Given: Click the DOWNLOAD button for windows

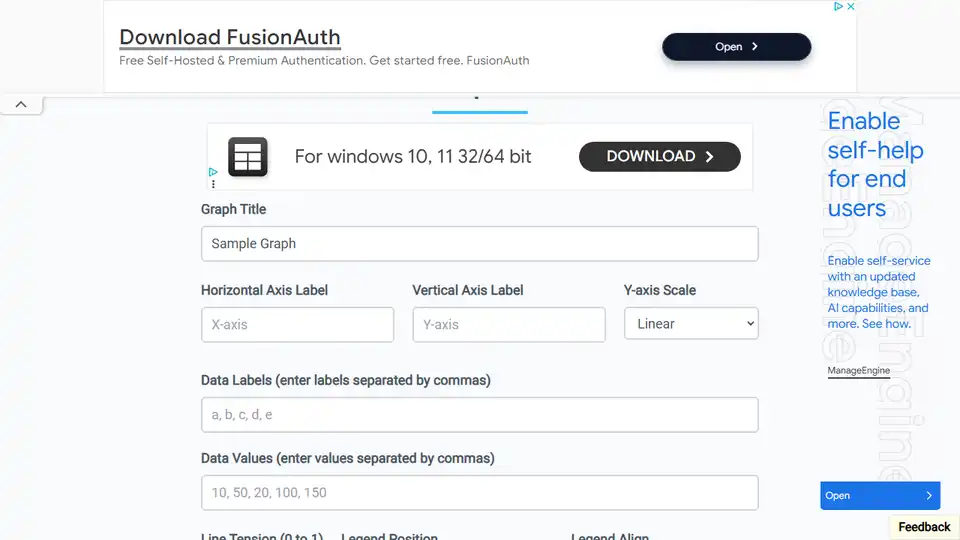Looking at the screenshot, I should point(659,157).
